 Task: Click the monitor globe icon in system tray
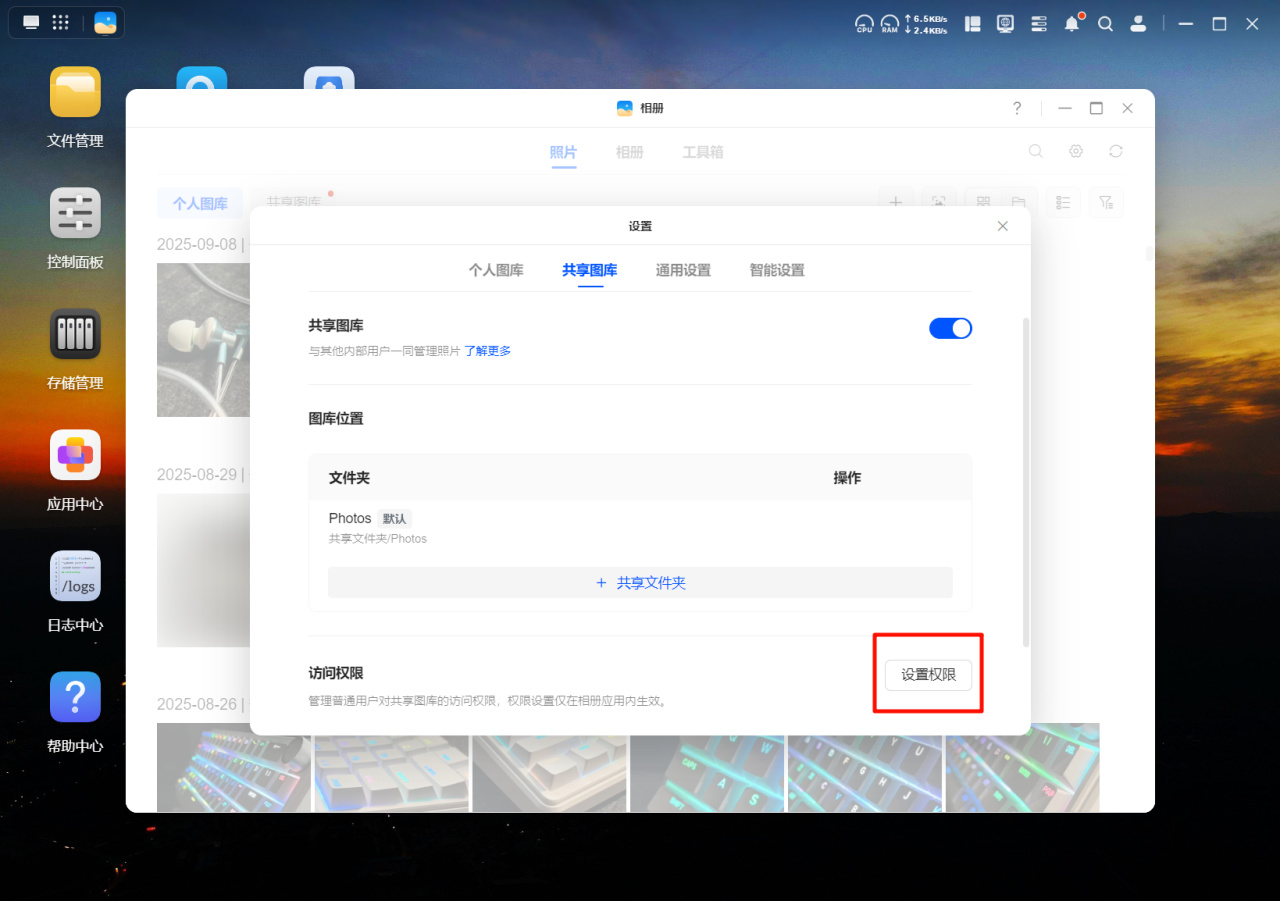pyautogui.click(x=1006, y=24)
